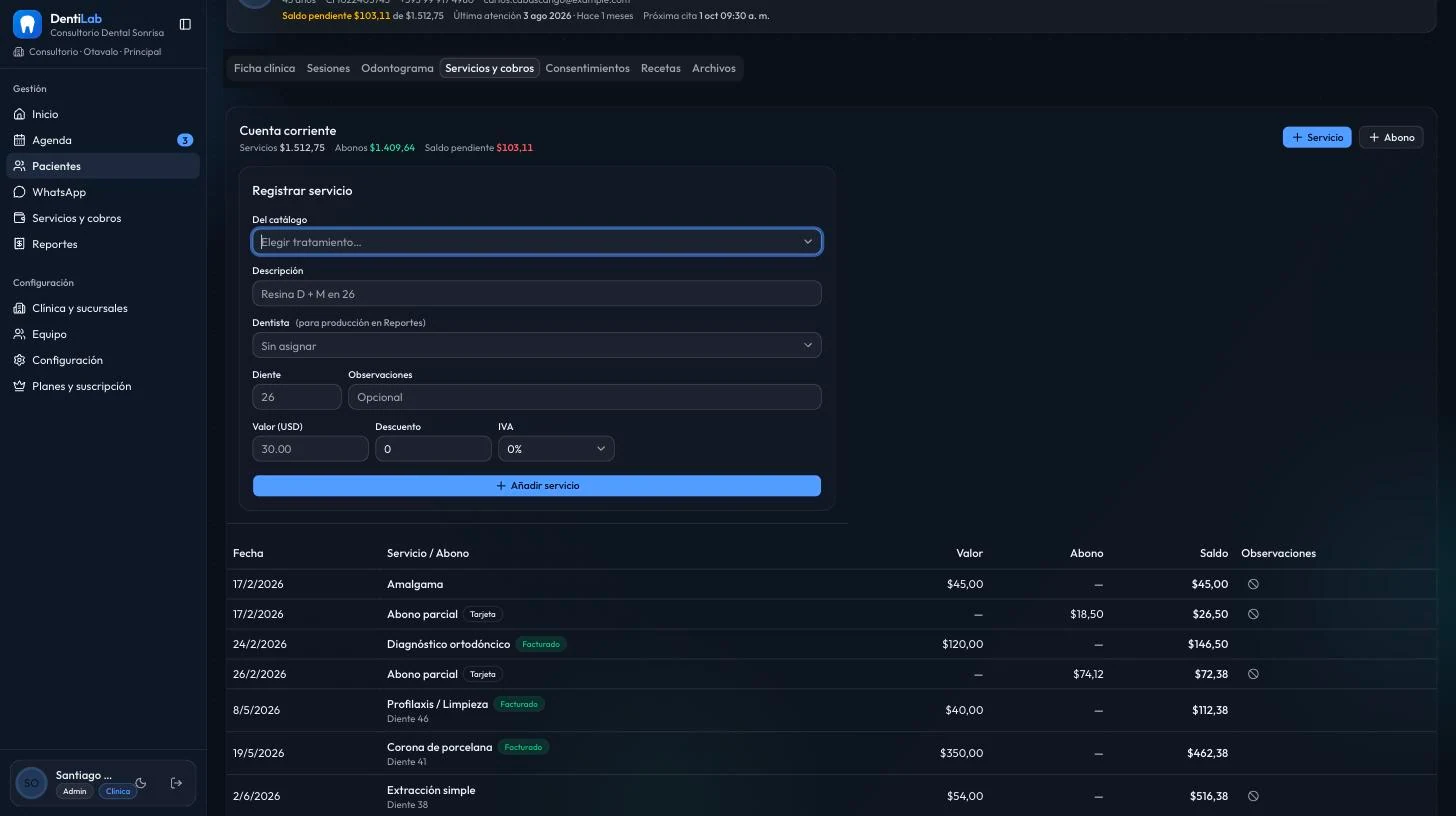
Task: Click the Admin role badge
Action: 75,791
